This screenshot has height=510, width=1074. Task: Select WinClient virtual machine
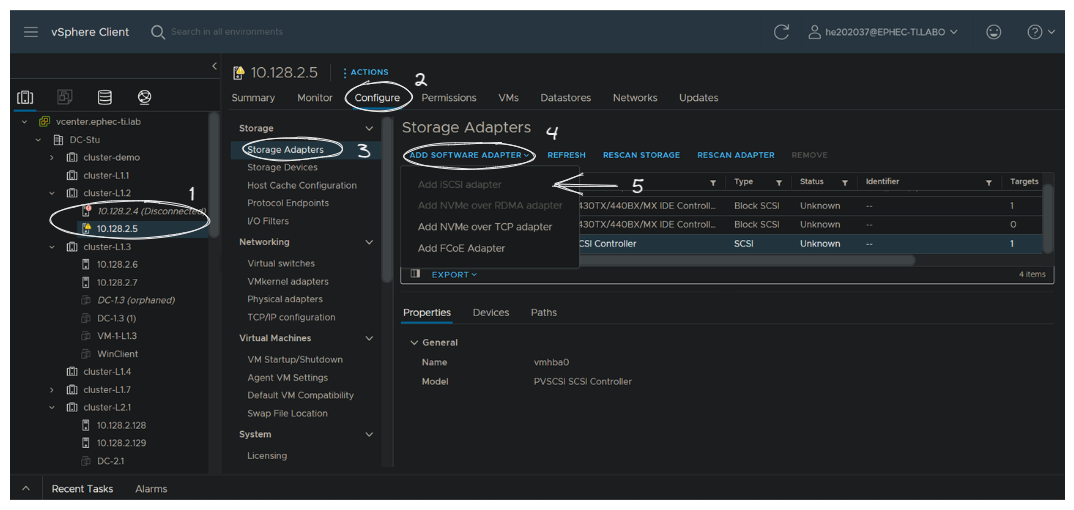click(117, 354)
